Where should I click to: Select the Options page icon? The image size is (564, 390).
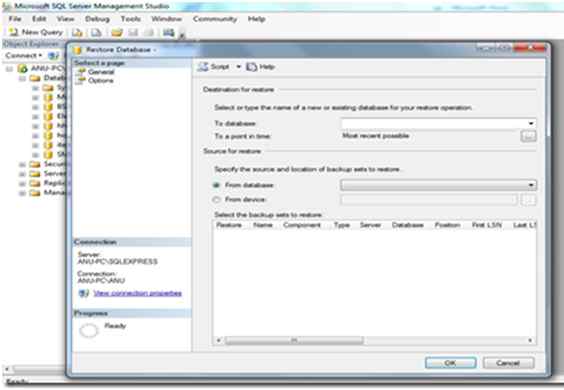coord(81,80)
